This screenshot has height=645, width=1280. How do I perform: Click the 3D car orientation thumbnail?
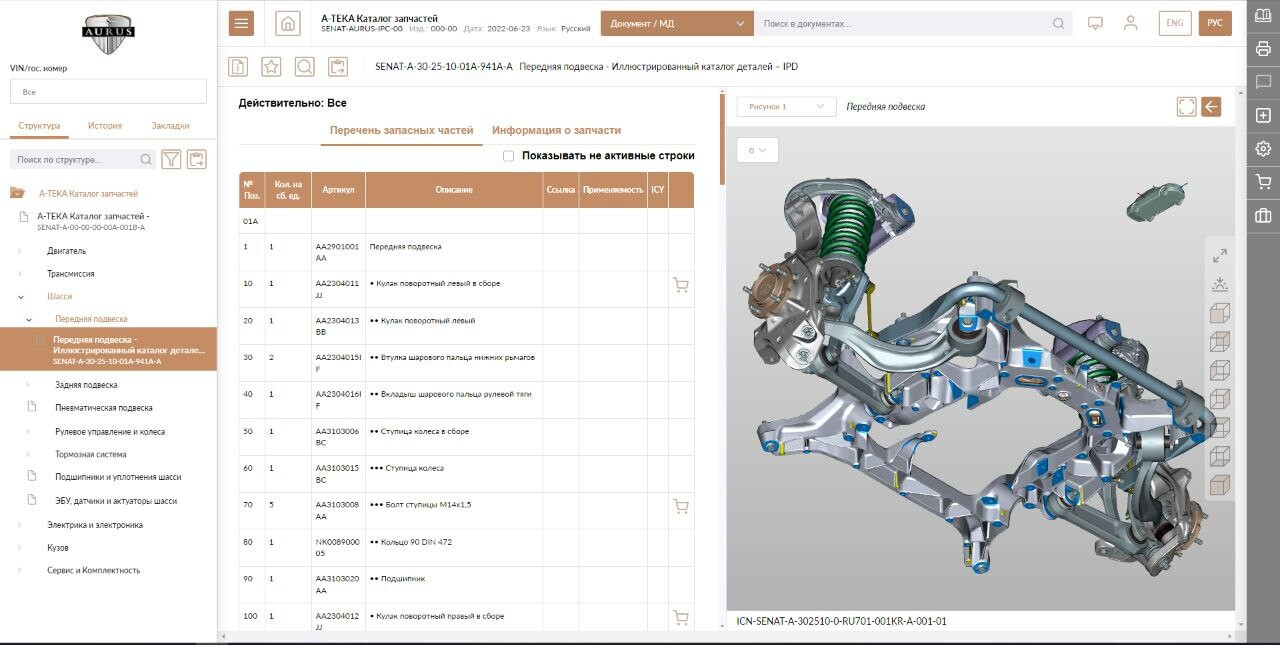click(x=1155, y=200)
